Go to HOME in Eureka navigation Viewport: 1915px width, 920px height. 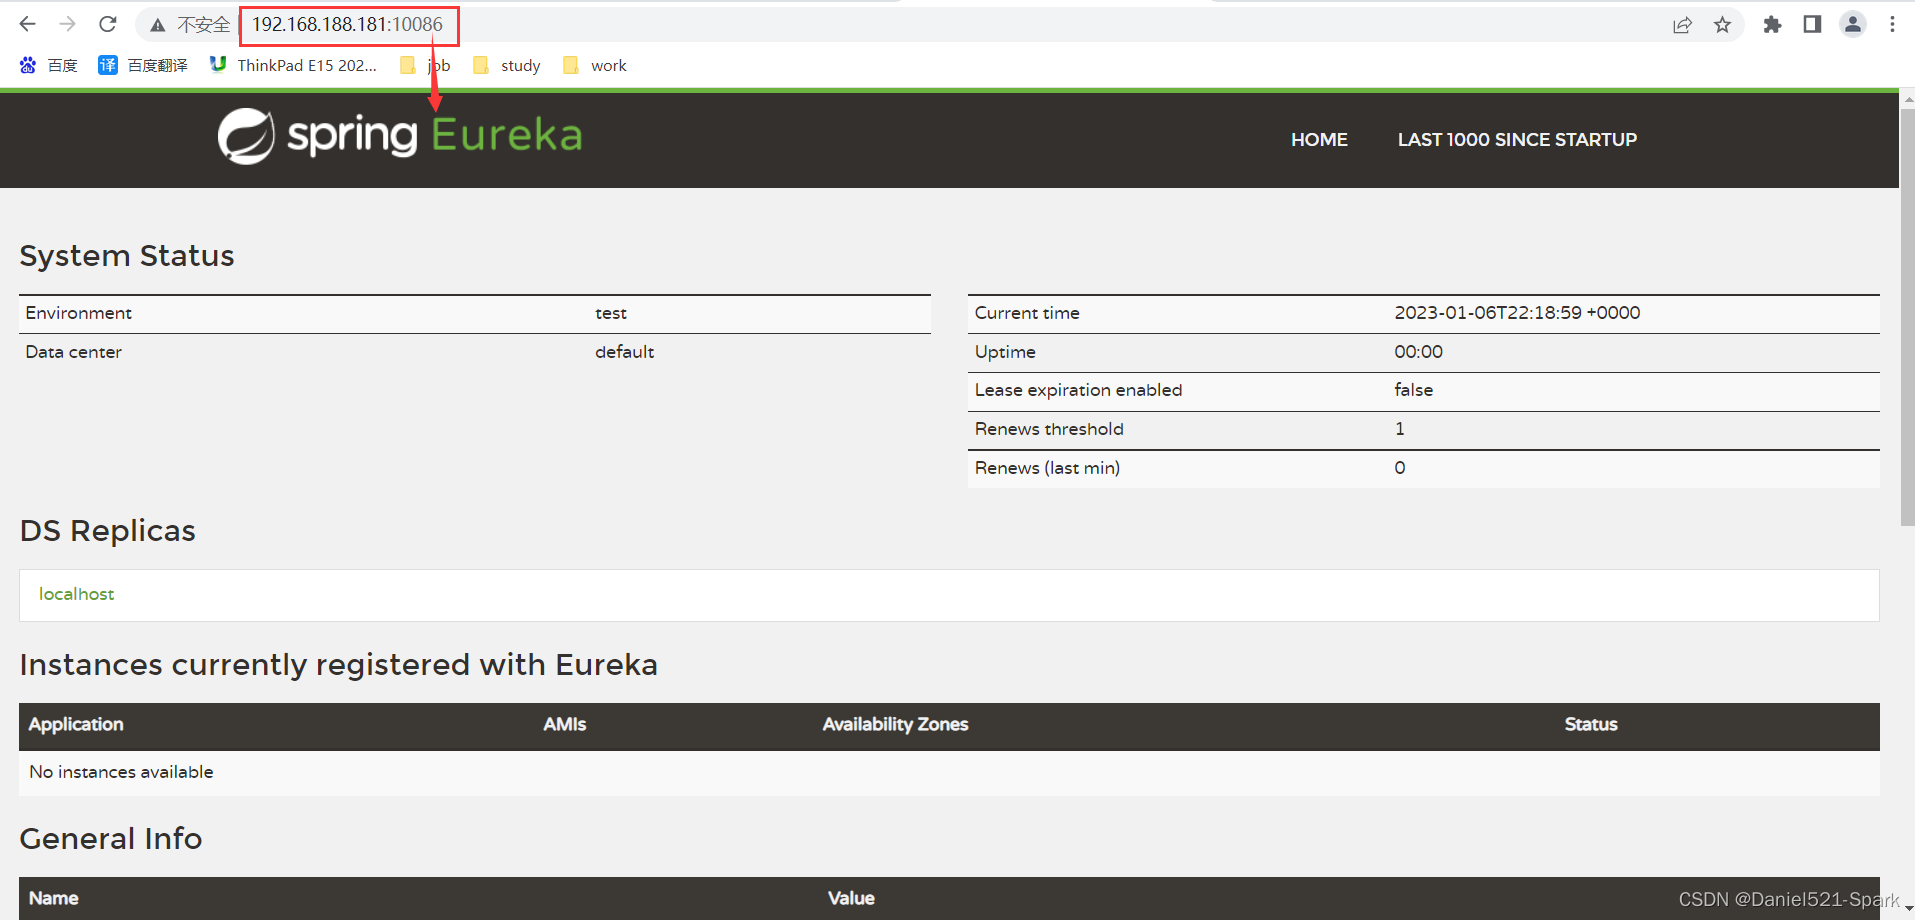[1319, 140]
